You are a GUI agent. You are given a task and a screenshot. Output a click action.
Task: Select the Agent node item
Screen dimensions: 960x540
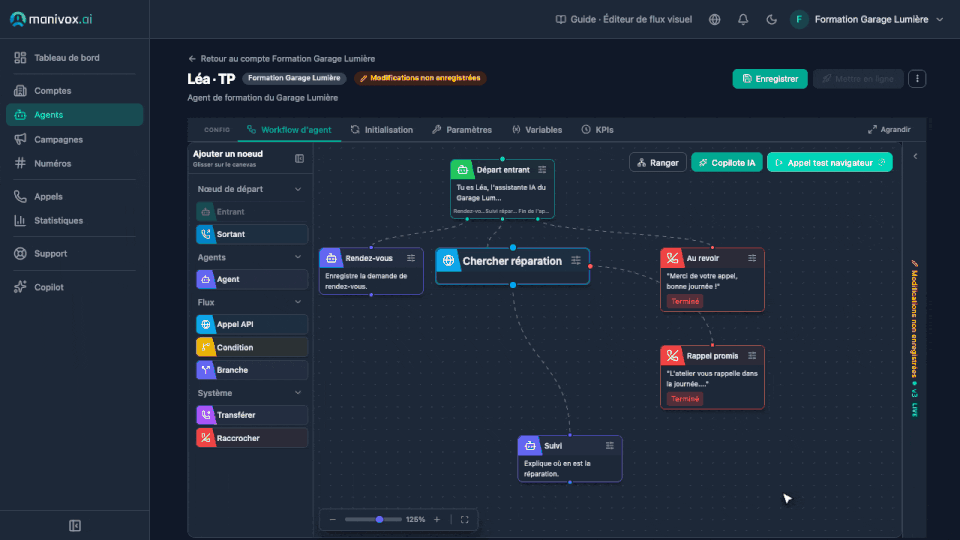[x=252, y=279]
